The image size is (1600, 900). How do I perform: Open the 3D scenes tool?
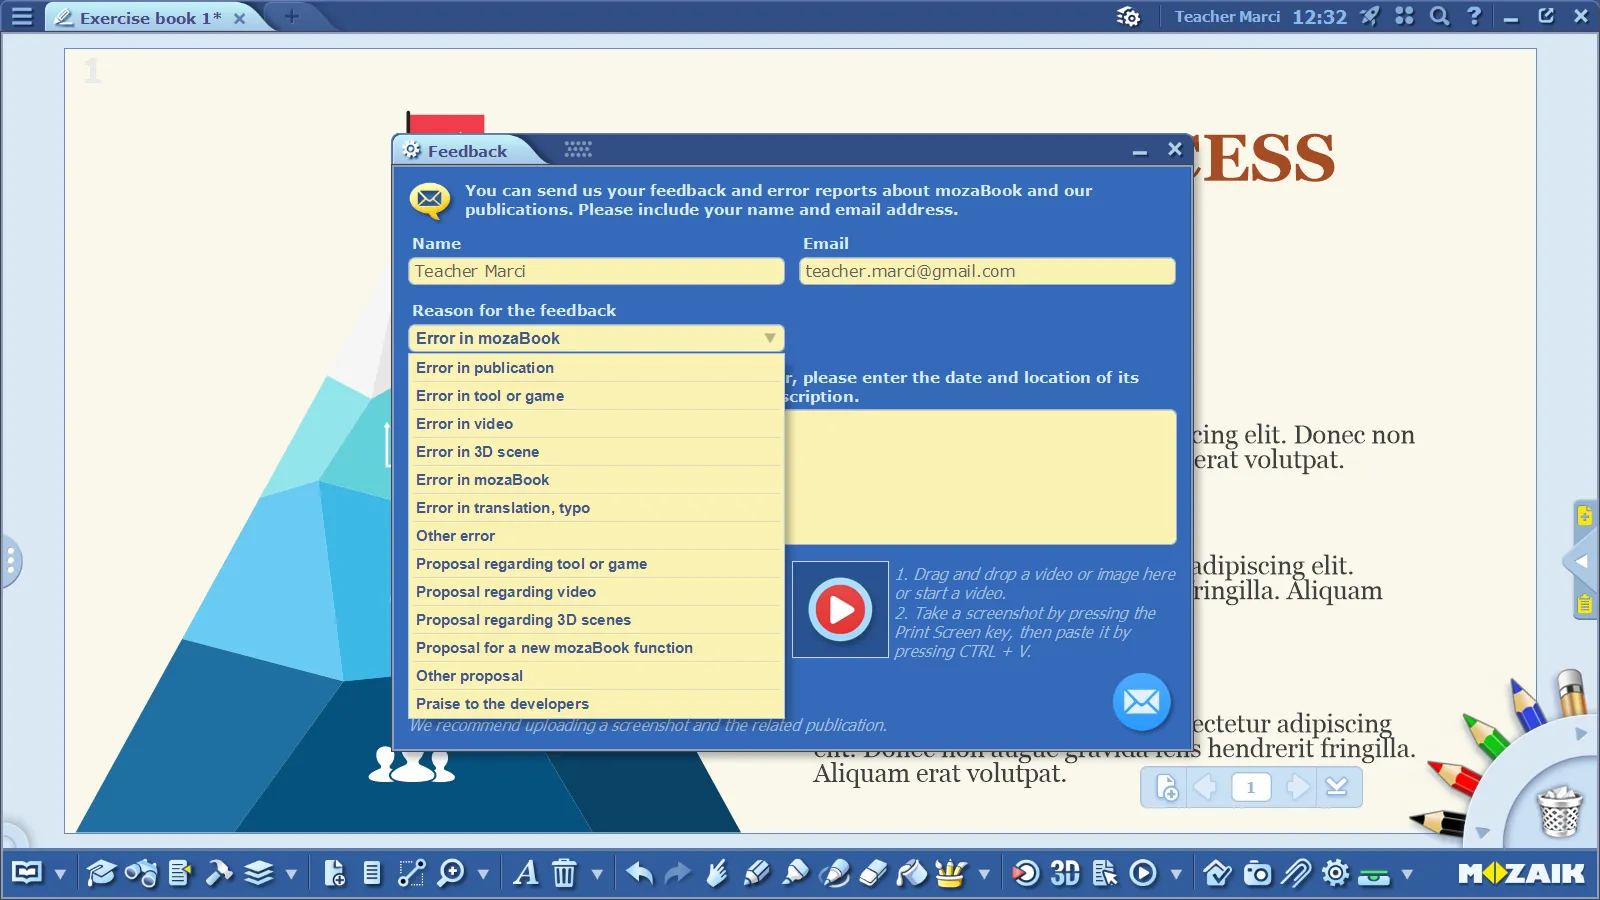(x=1065, y=873)
